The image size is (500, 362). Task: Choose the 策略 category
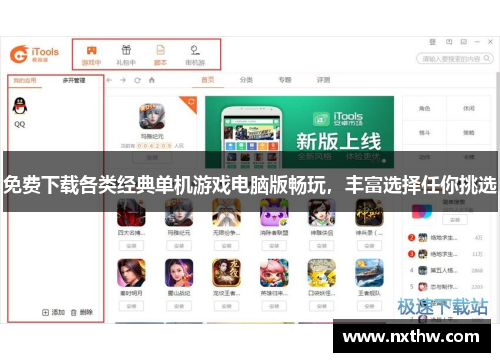point(469,133)
